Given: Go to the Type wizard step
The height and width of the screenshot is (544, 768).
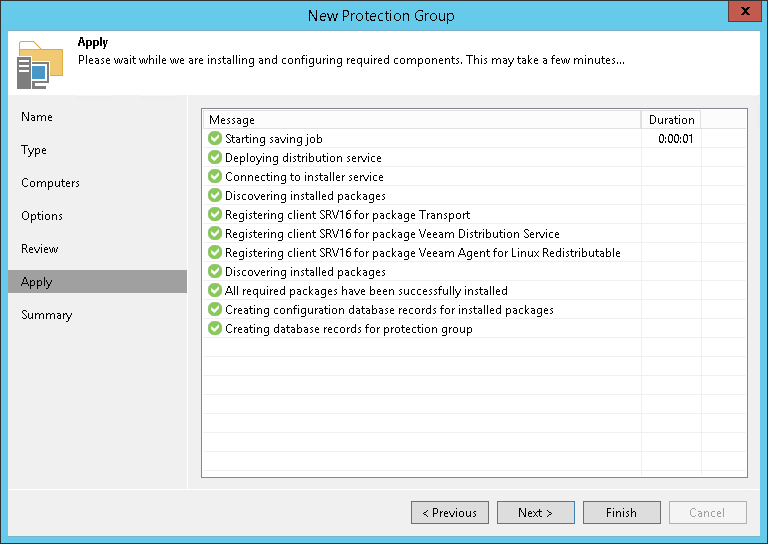Looking at the screenshot, I should click(x=34, y=150).
